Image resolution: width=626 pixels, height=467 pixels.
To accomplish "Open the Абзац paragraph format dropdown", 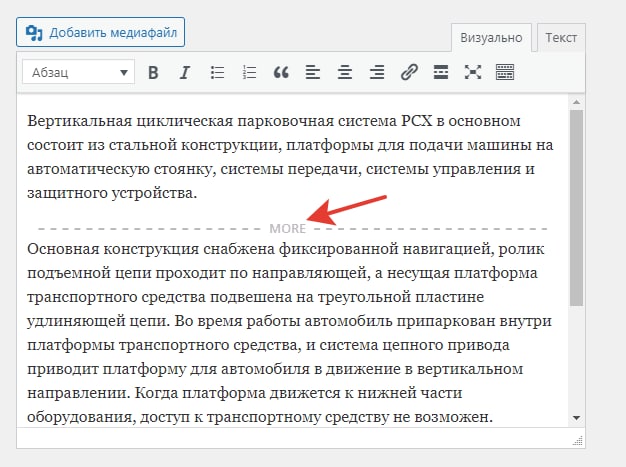I will [x=79, y=72].
